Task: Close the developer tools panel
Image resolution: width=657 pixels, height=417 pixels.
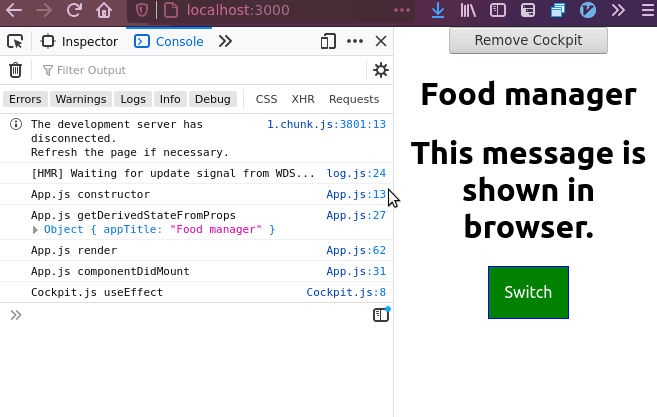Action: pos(381,41)
